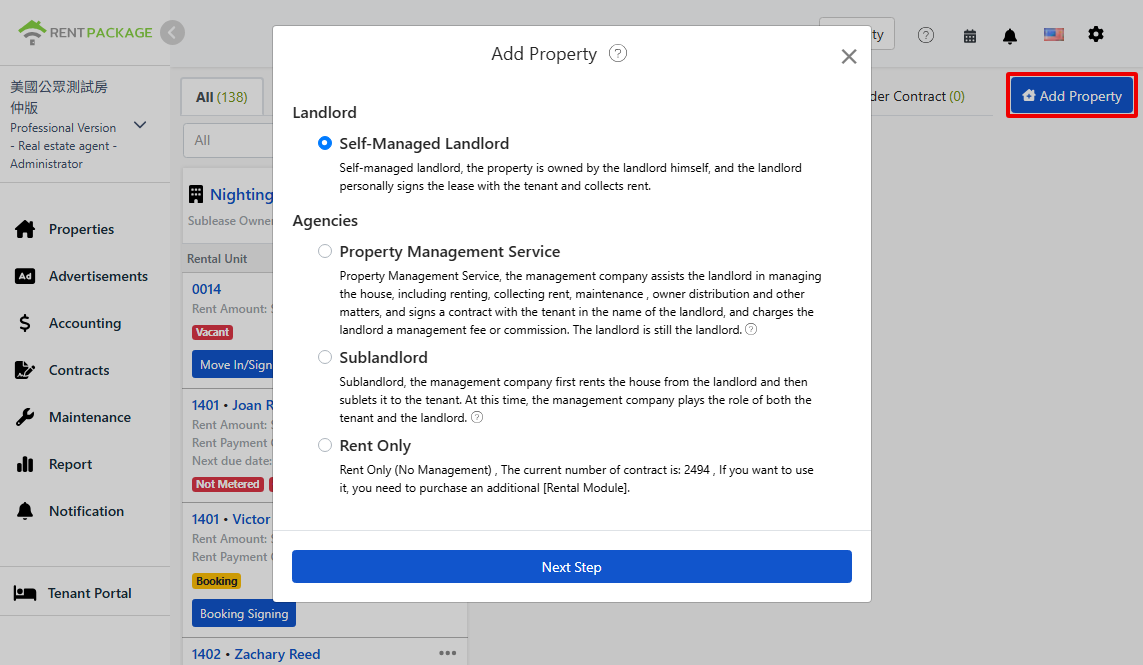
Task: Switch to the All (138) tab
Action: pyautogui.click(x=222, y=97)
